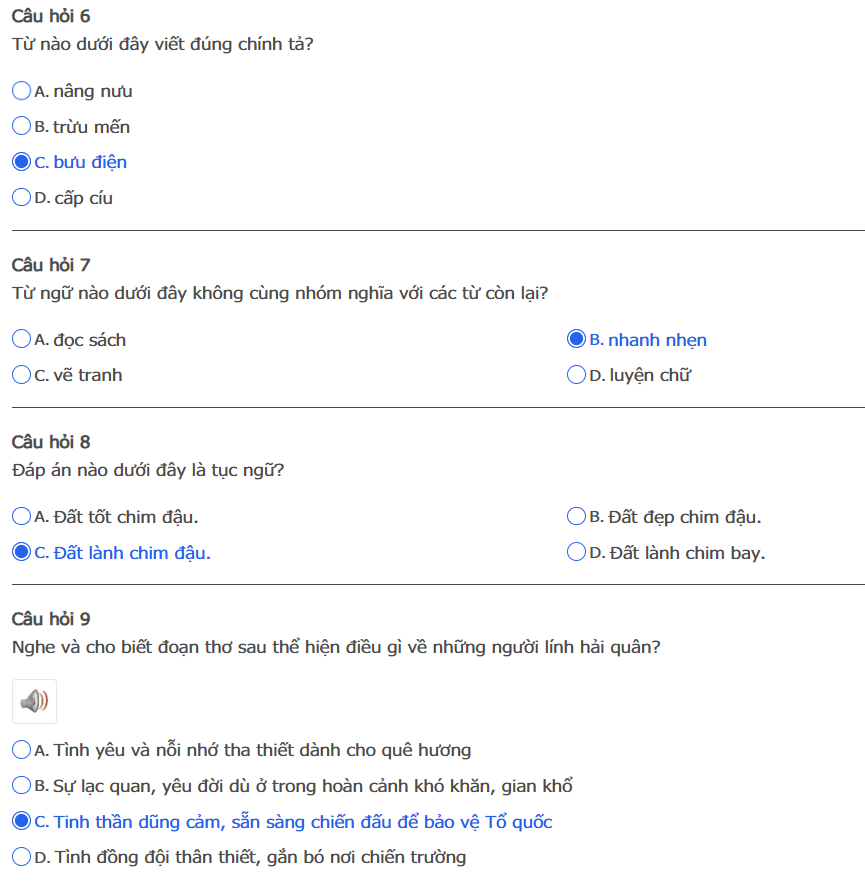This screenshot has width=865, height=881.
Task: Click the Câu hỏi 8 heading
Action: click(x=51, y=442)
